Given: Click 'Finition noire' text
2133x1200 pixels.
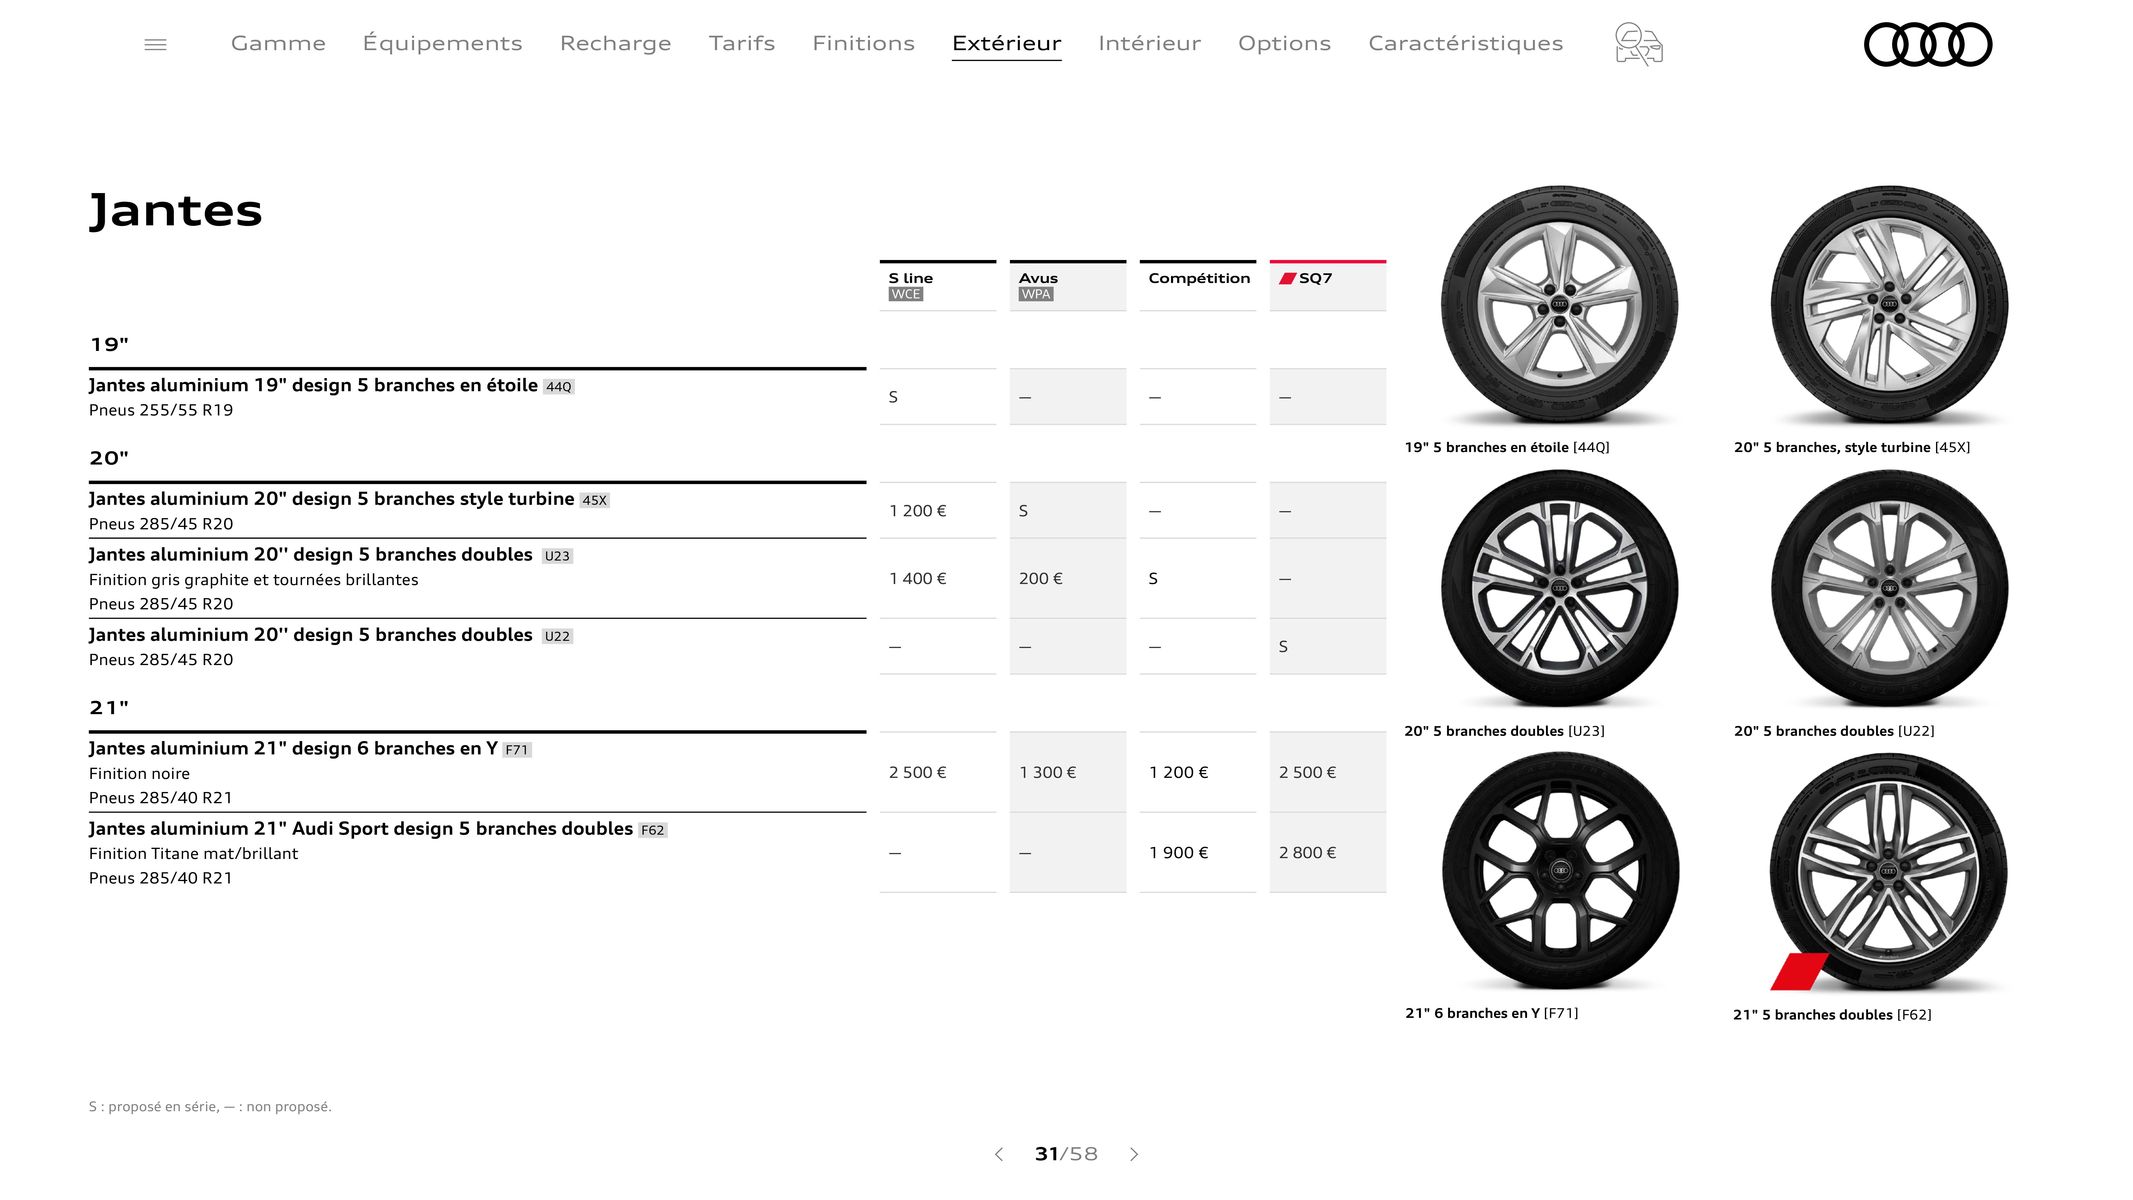Looking at the screenshot, I should click(139, 774).
